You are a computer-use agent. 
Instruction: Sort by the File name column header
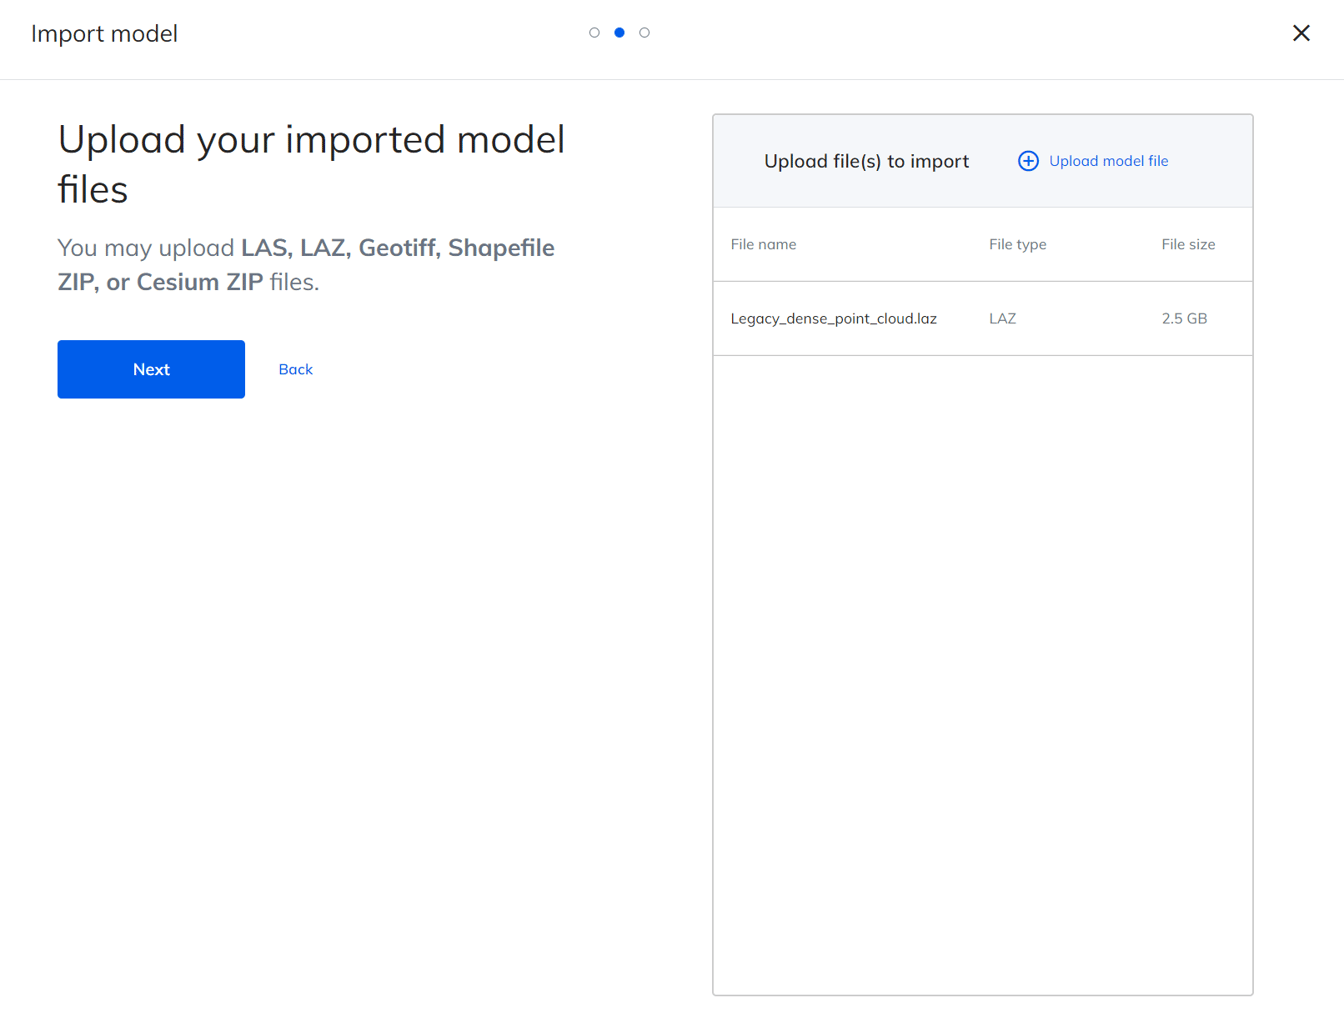[763, 244]
